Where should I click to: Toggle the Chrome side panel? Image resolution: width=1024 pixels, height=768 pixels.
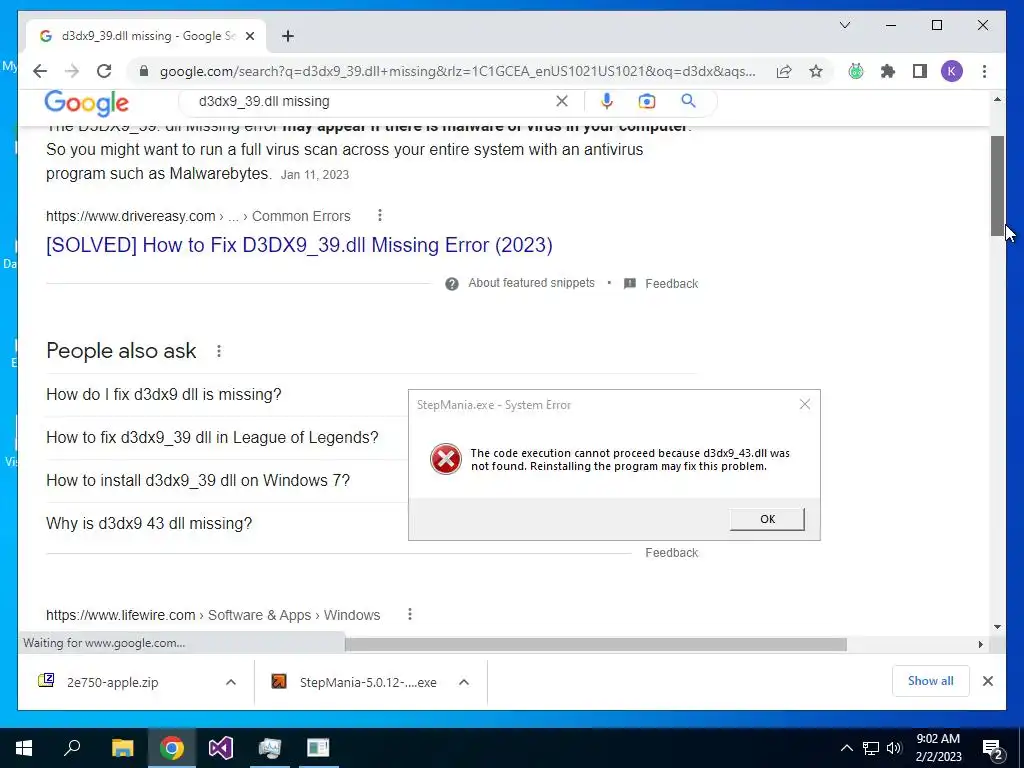[920, 71]
